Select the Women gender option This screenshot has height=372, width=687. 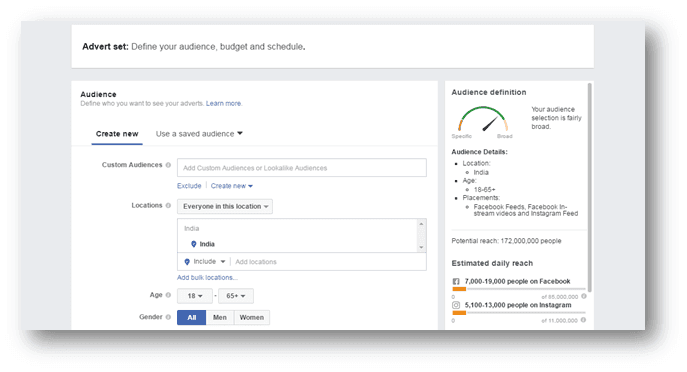[x=252, y=317]
